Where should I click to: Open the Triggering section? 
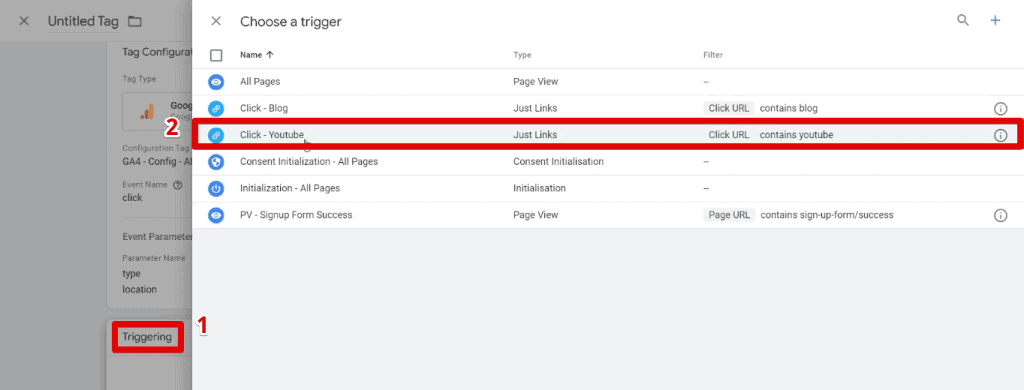tap(147, 337)
